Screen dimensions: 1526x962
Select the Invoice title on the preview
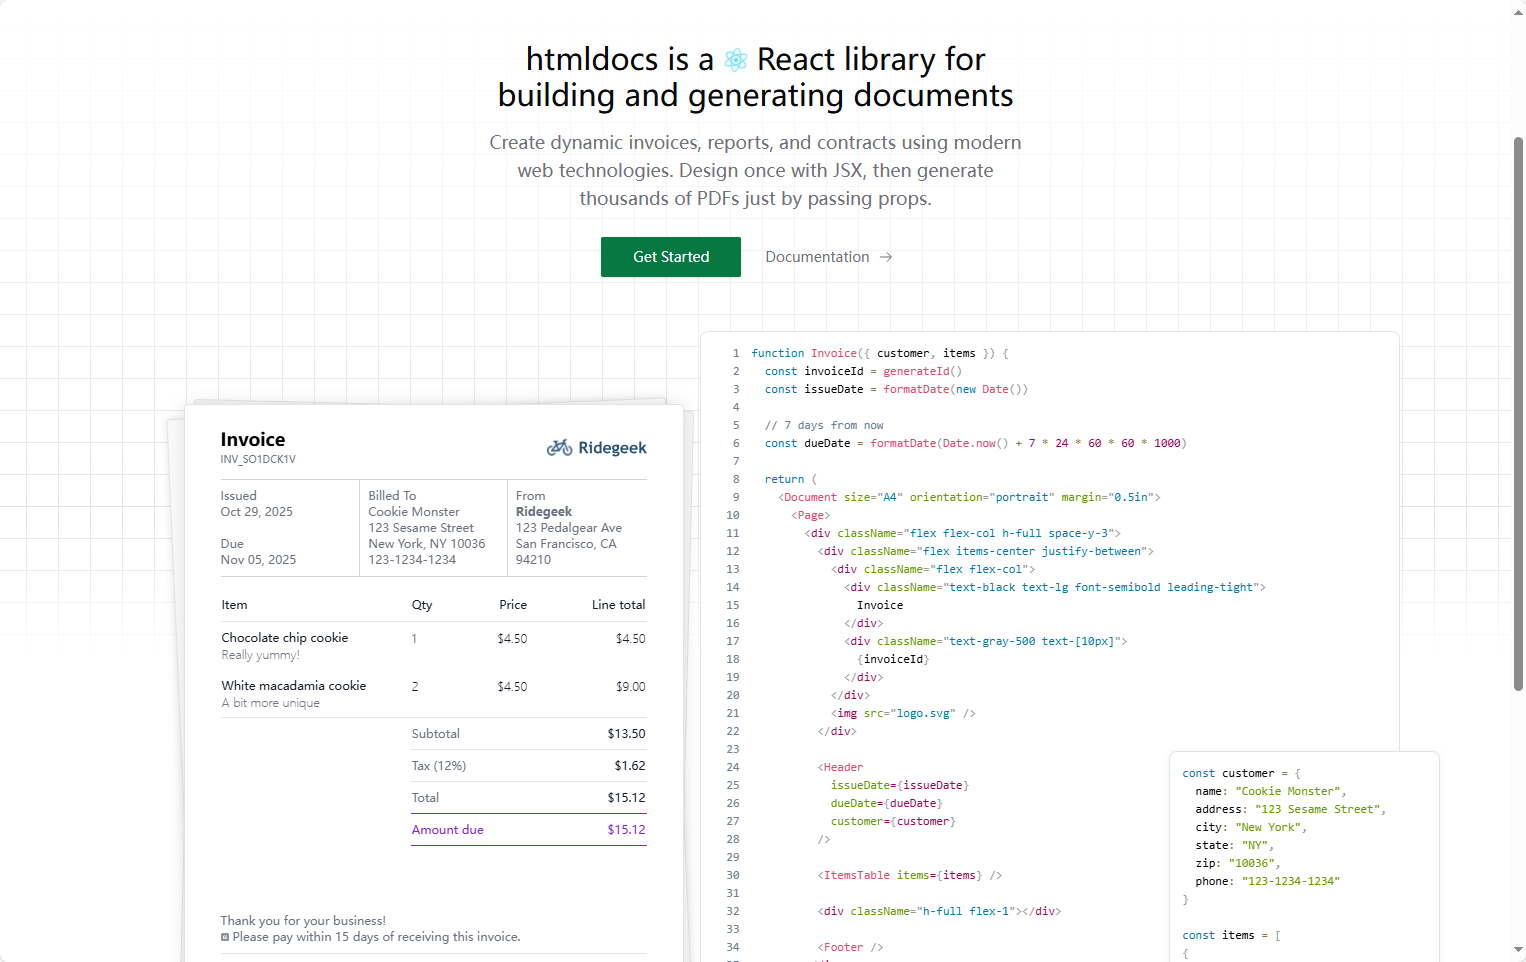(x=252, y=440)
